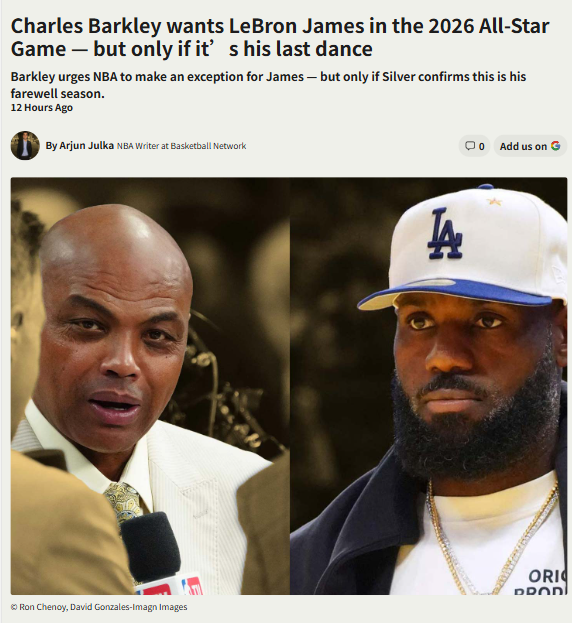Open the comments speech bubble icon

[470, 146]
